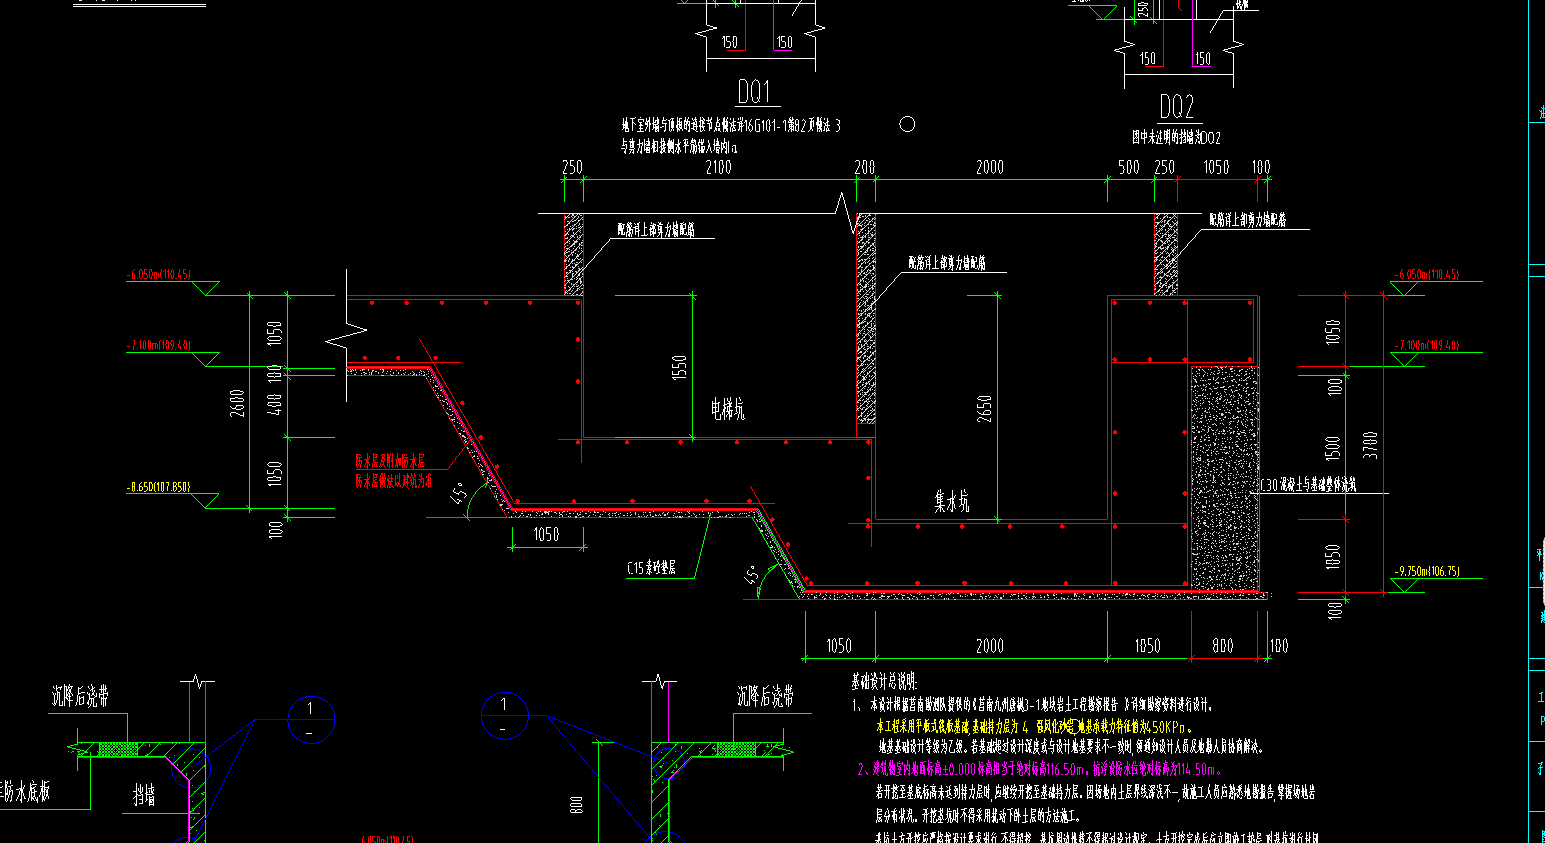Pick the 400 vertical dimension text

point(276,403)
